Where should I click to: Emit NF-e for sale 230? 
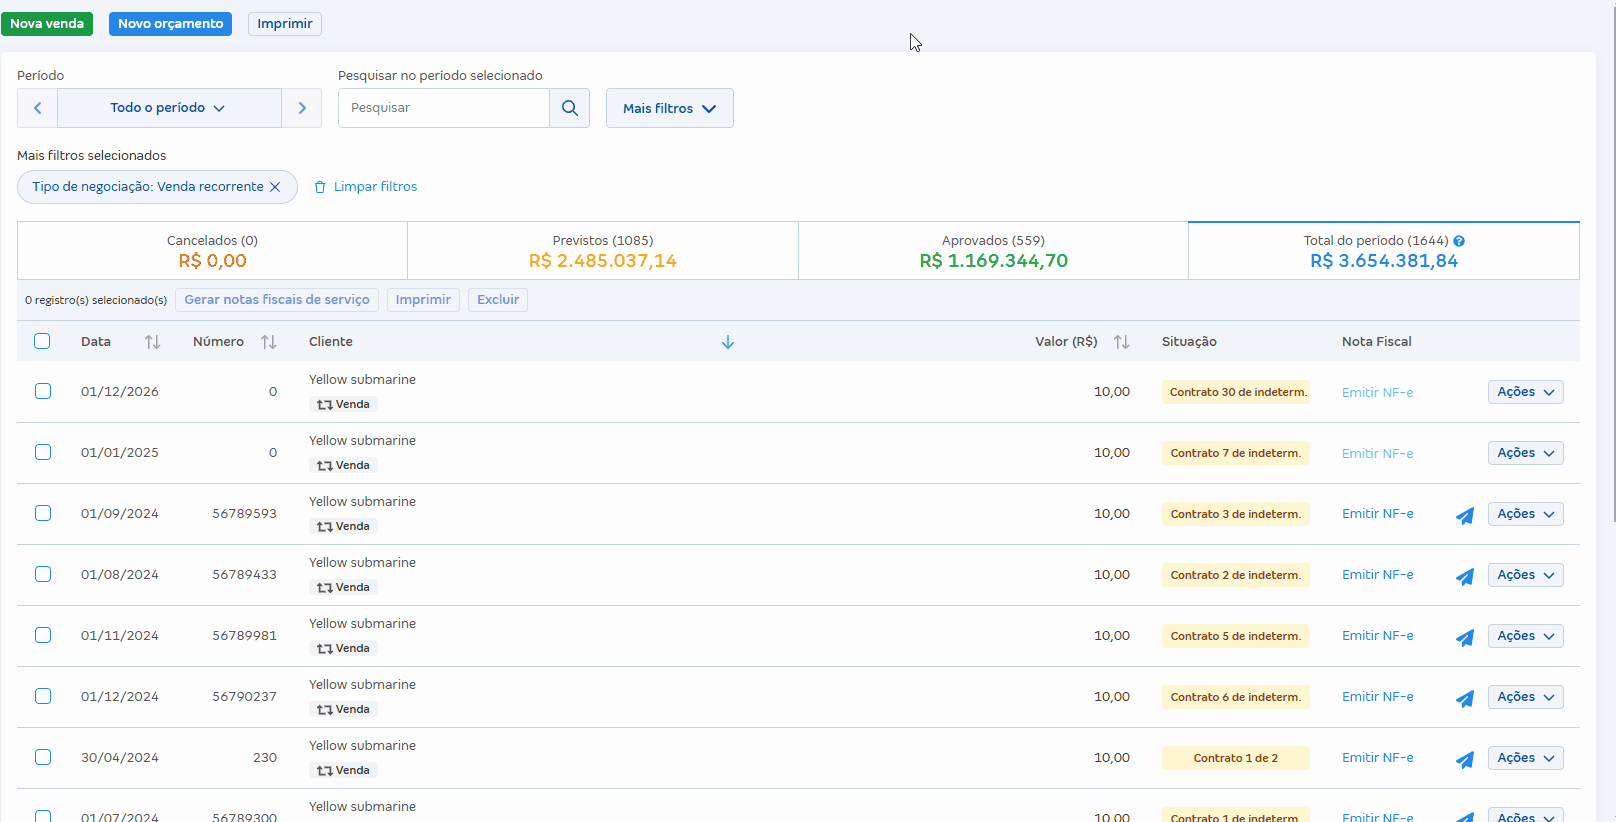[1378, 758]
